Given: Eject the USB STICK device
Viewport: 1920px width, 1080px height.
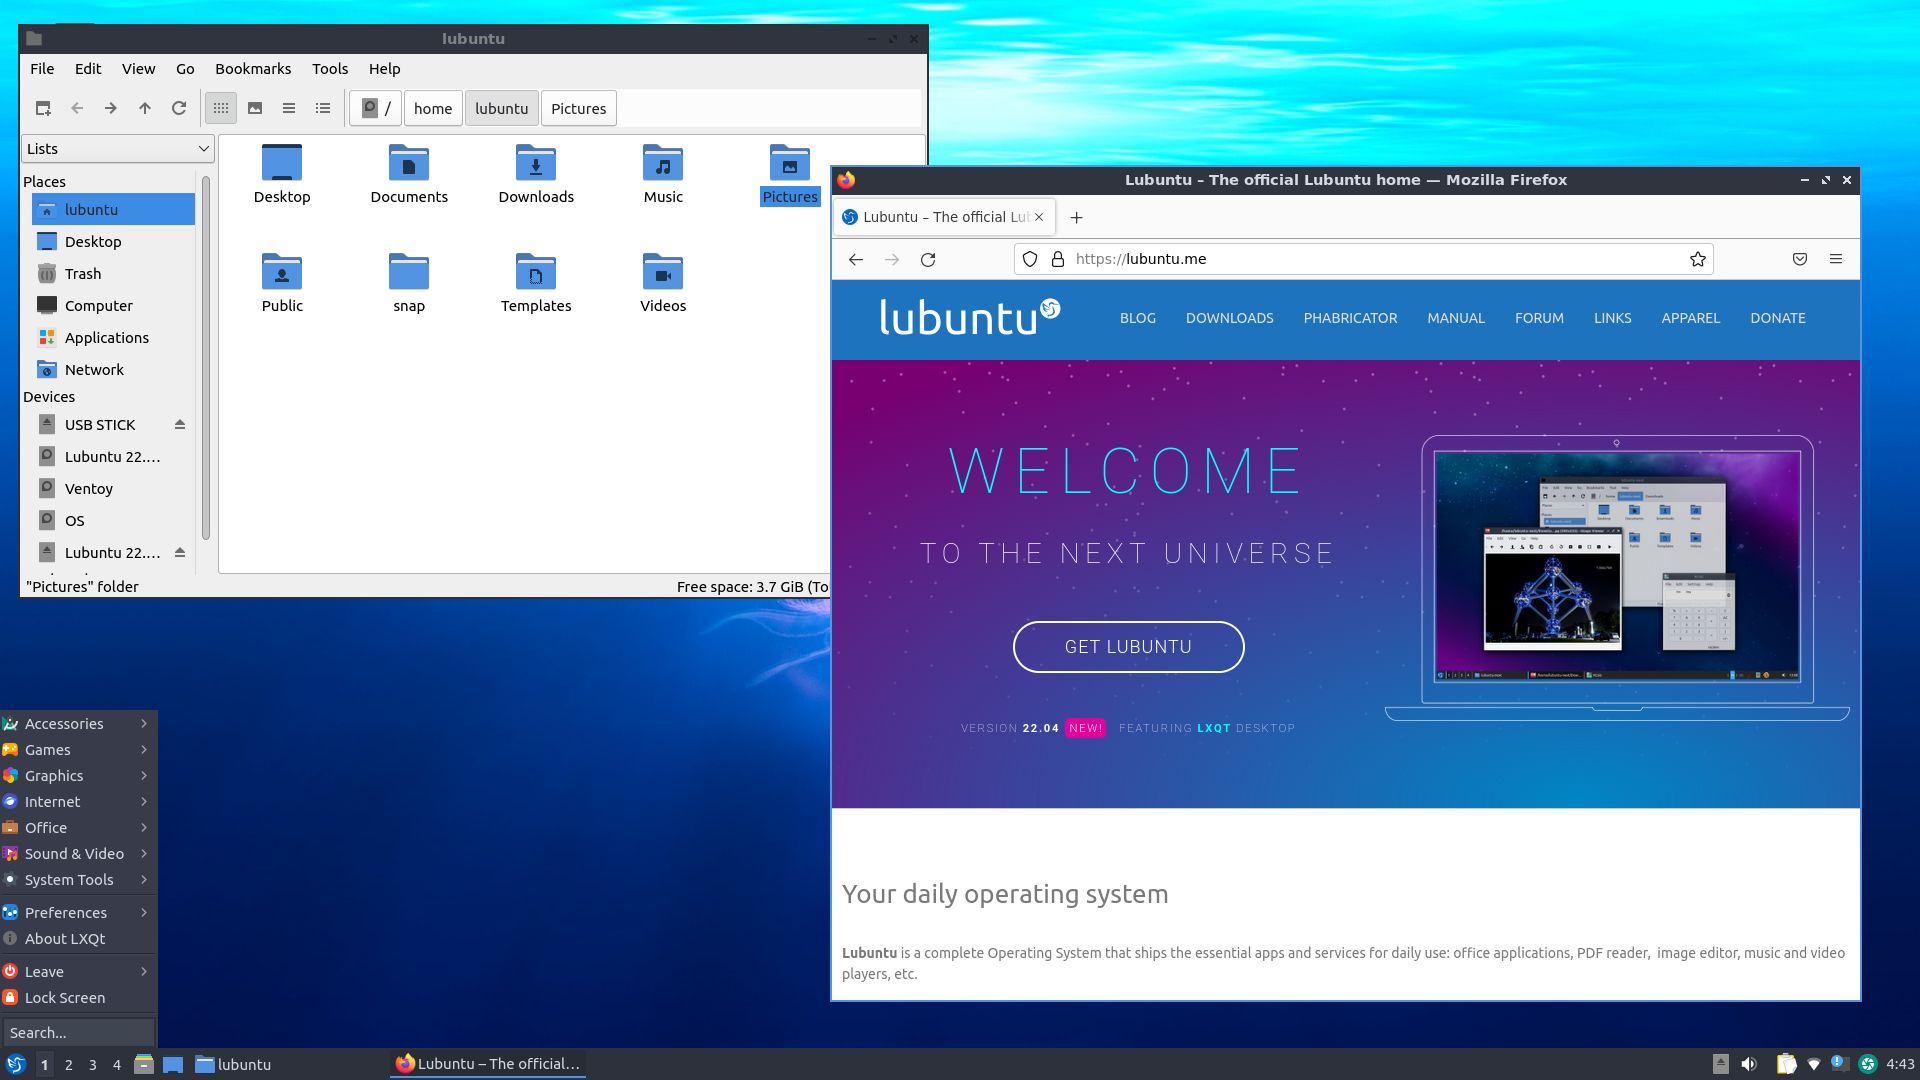Looking at the screenshot, I should [x=180, y=425].
